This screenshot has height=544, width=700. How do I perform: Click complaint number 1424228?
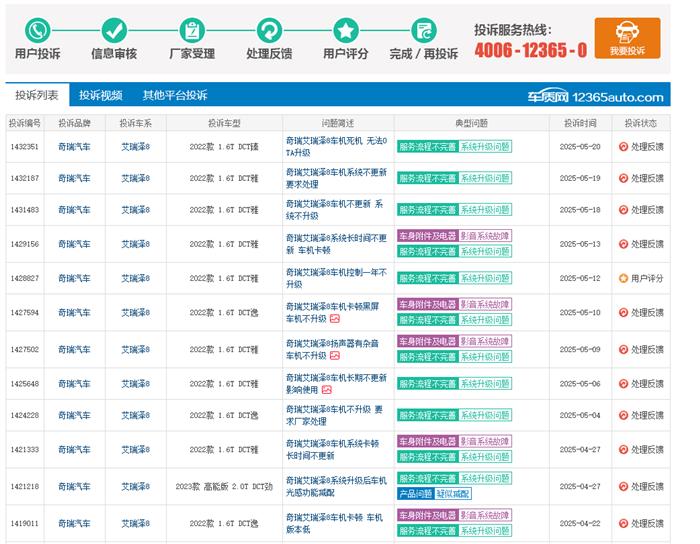[x=25, y=415]
